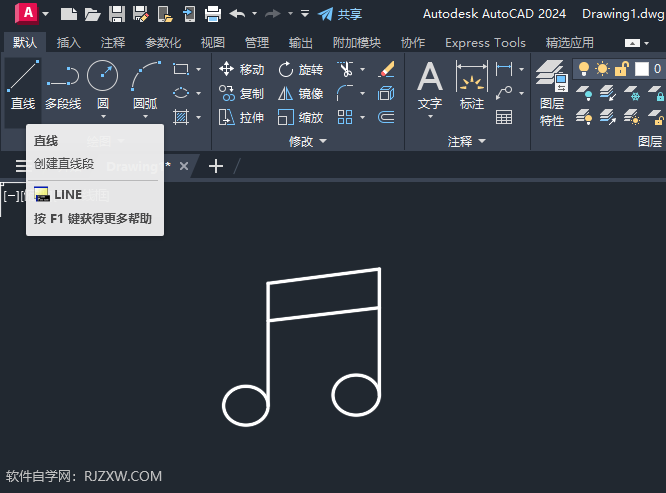The image size is (666, 493).
Task: Activate the Mirror (镜像) tool
Action: (x=301, y=93)
